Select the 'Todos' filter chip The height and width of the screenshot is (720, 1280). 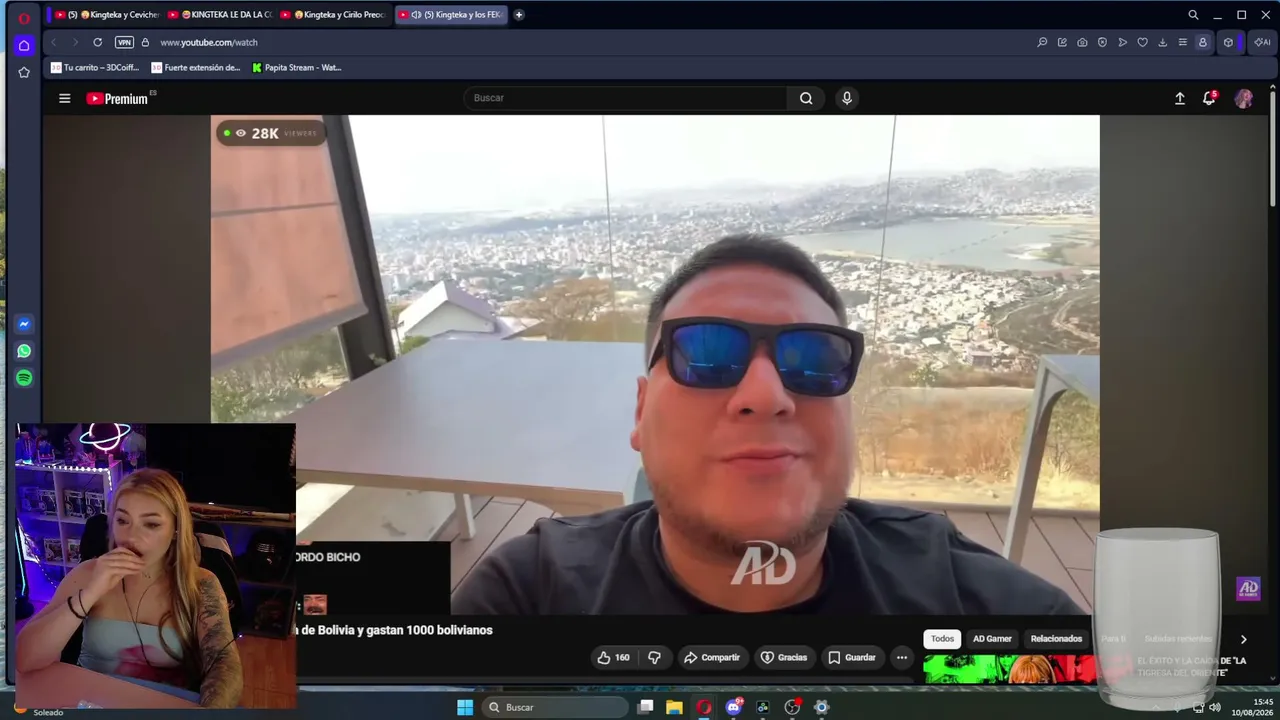point(943,639)
